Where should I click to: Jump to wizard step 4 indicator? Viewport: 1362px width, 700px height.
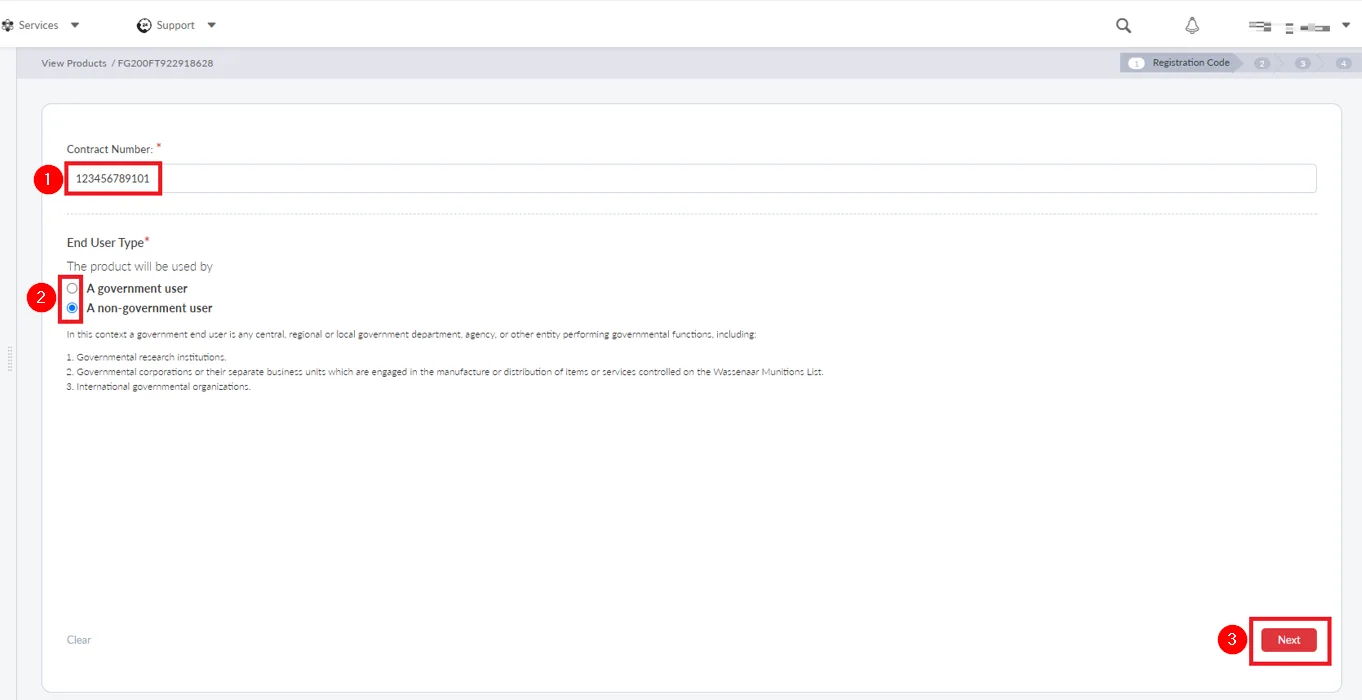coord(1342,63)
